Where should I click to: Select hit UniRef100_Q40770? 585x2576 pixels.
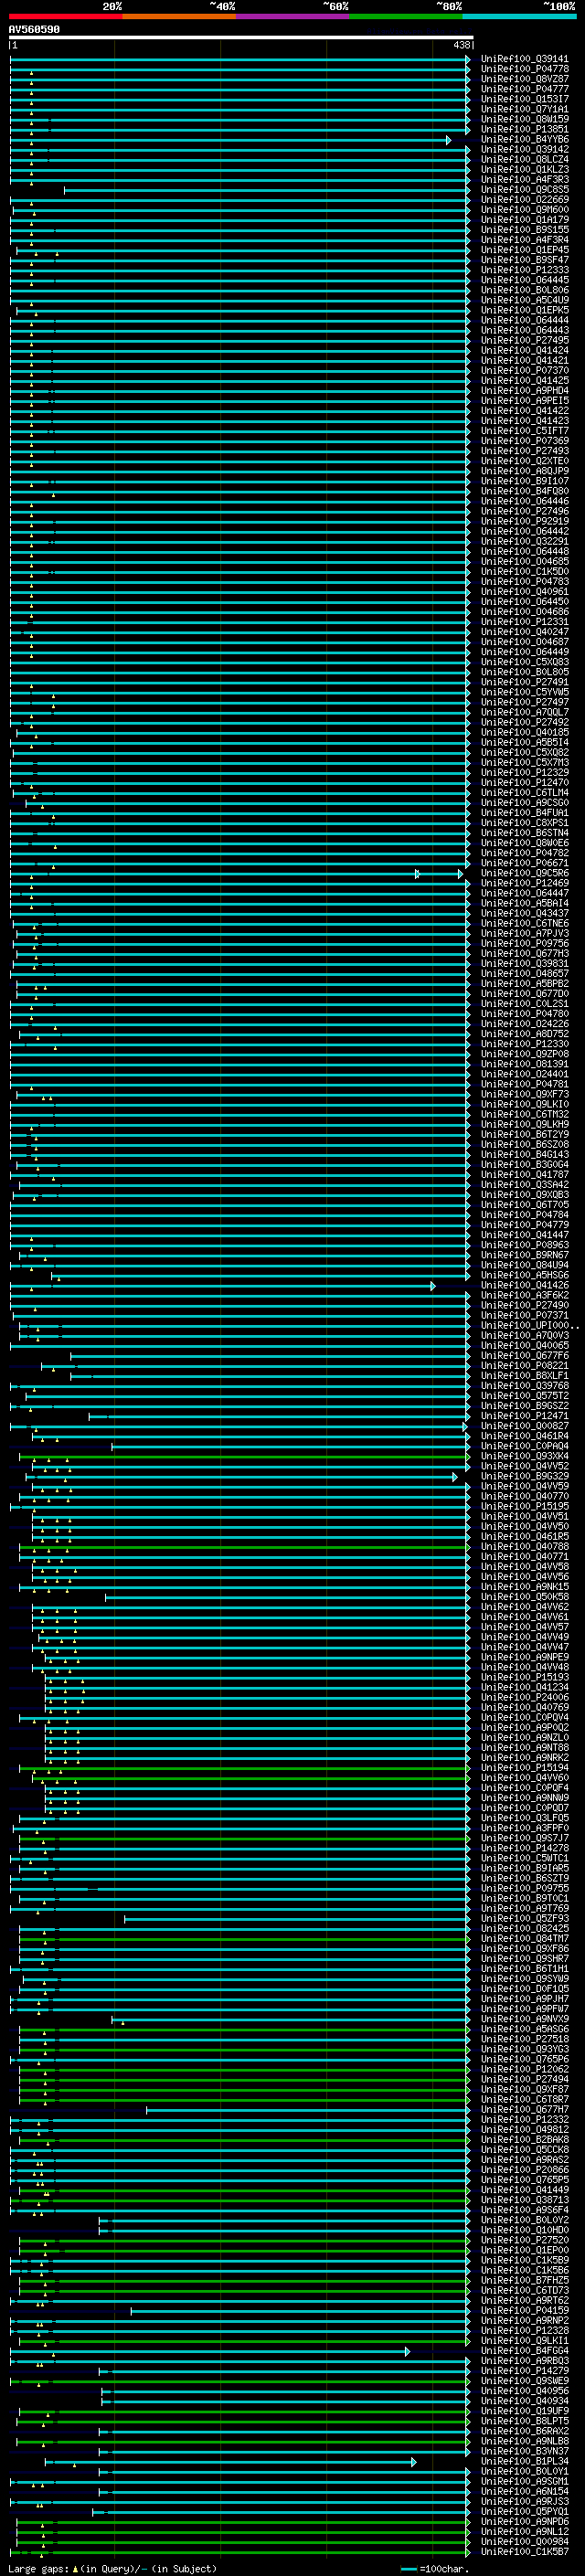pos(524,1496)
